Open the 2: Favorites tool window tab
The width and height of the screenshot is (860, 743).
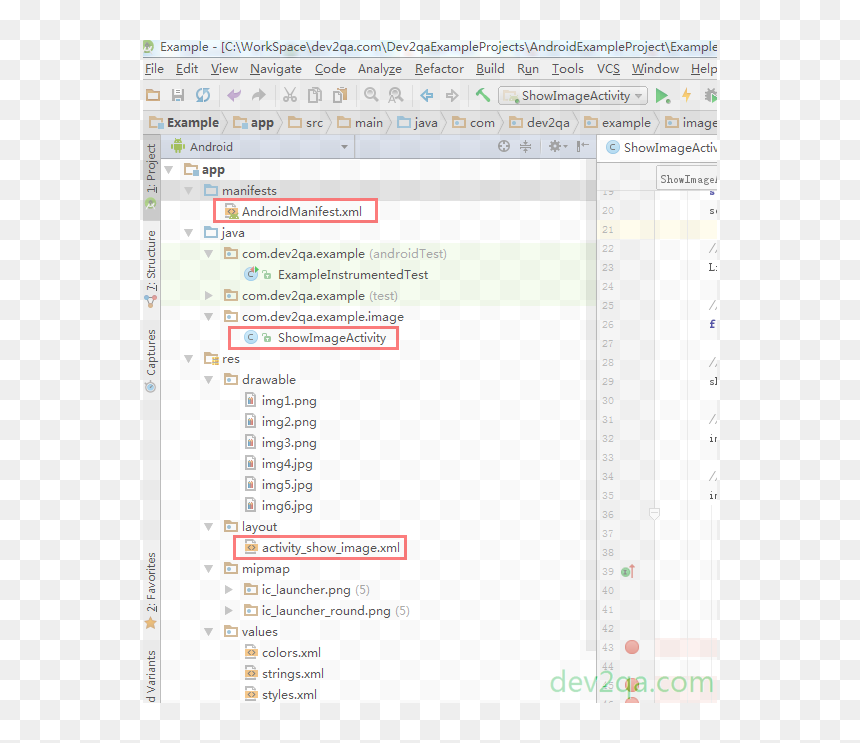(151, 590)
